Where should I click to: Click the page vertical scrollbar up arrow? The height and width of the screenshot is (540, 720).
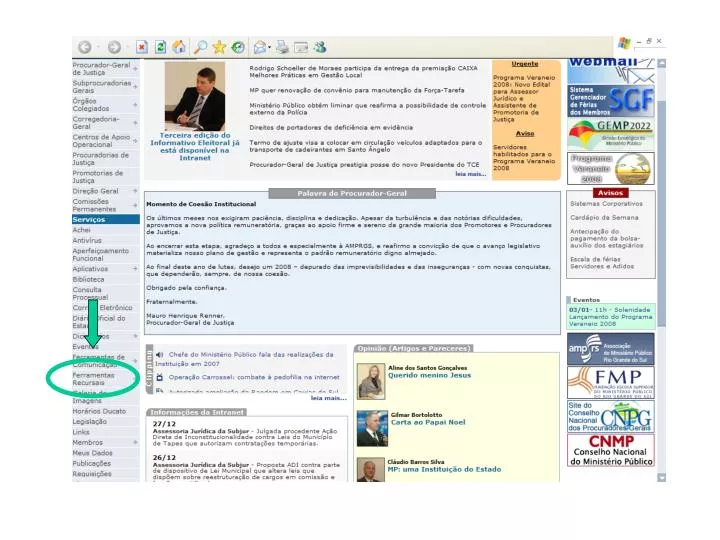(x=661, y=63)
